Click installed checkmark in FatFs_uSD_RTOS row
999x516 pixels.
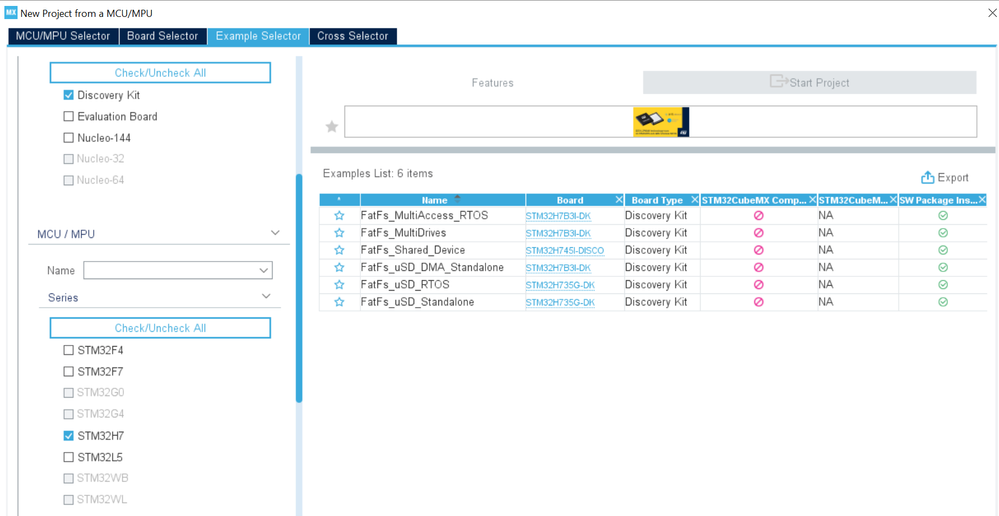tap(943, 285)
